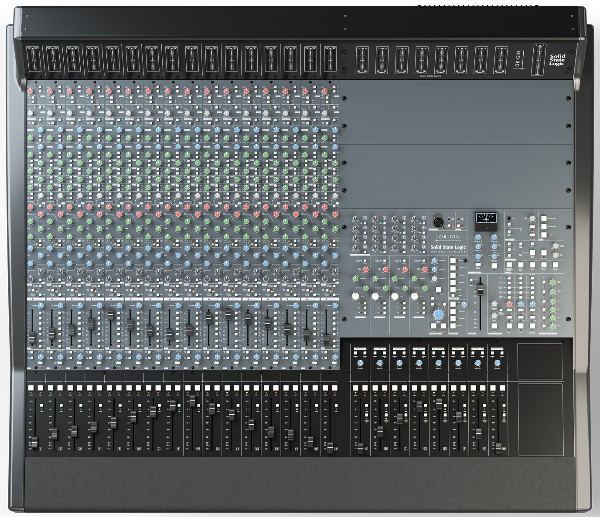Adjust channel 16 red gain knob at strip top
Screen dimensions: 600x517
tap(325, 91)
